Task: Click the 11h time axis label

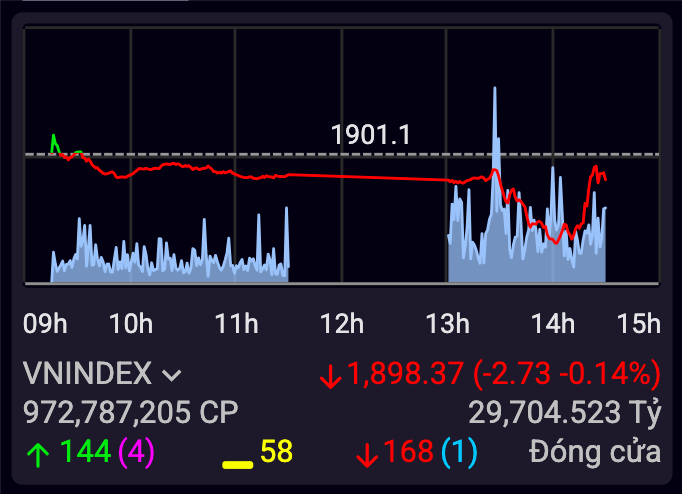Action: pos(237,324)
